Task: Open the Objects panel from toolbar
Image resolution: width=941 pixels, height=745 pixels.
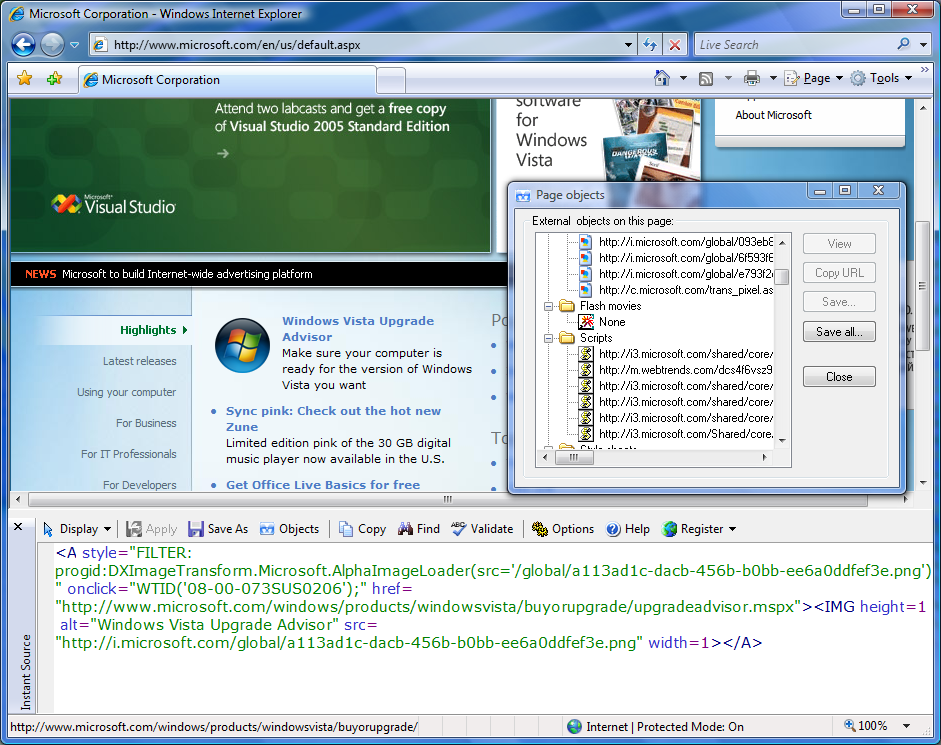Action: [x=289, y=529]
